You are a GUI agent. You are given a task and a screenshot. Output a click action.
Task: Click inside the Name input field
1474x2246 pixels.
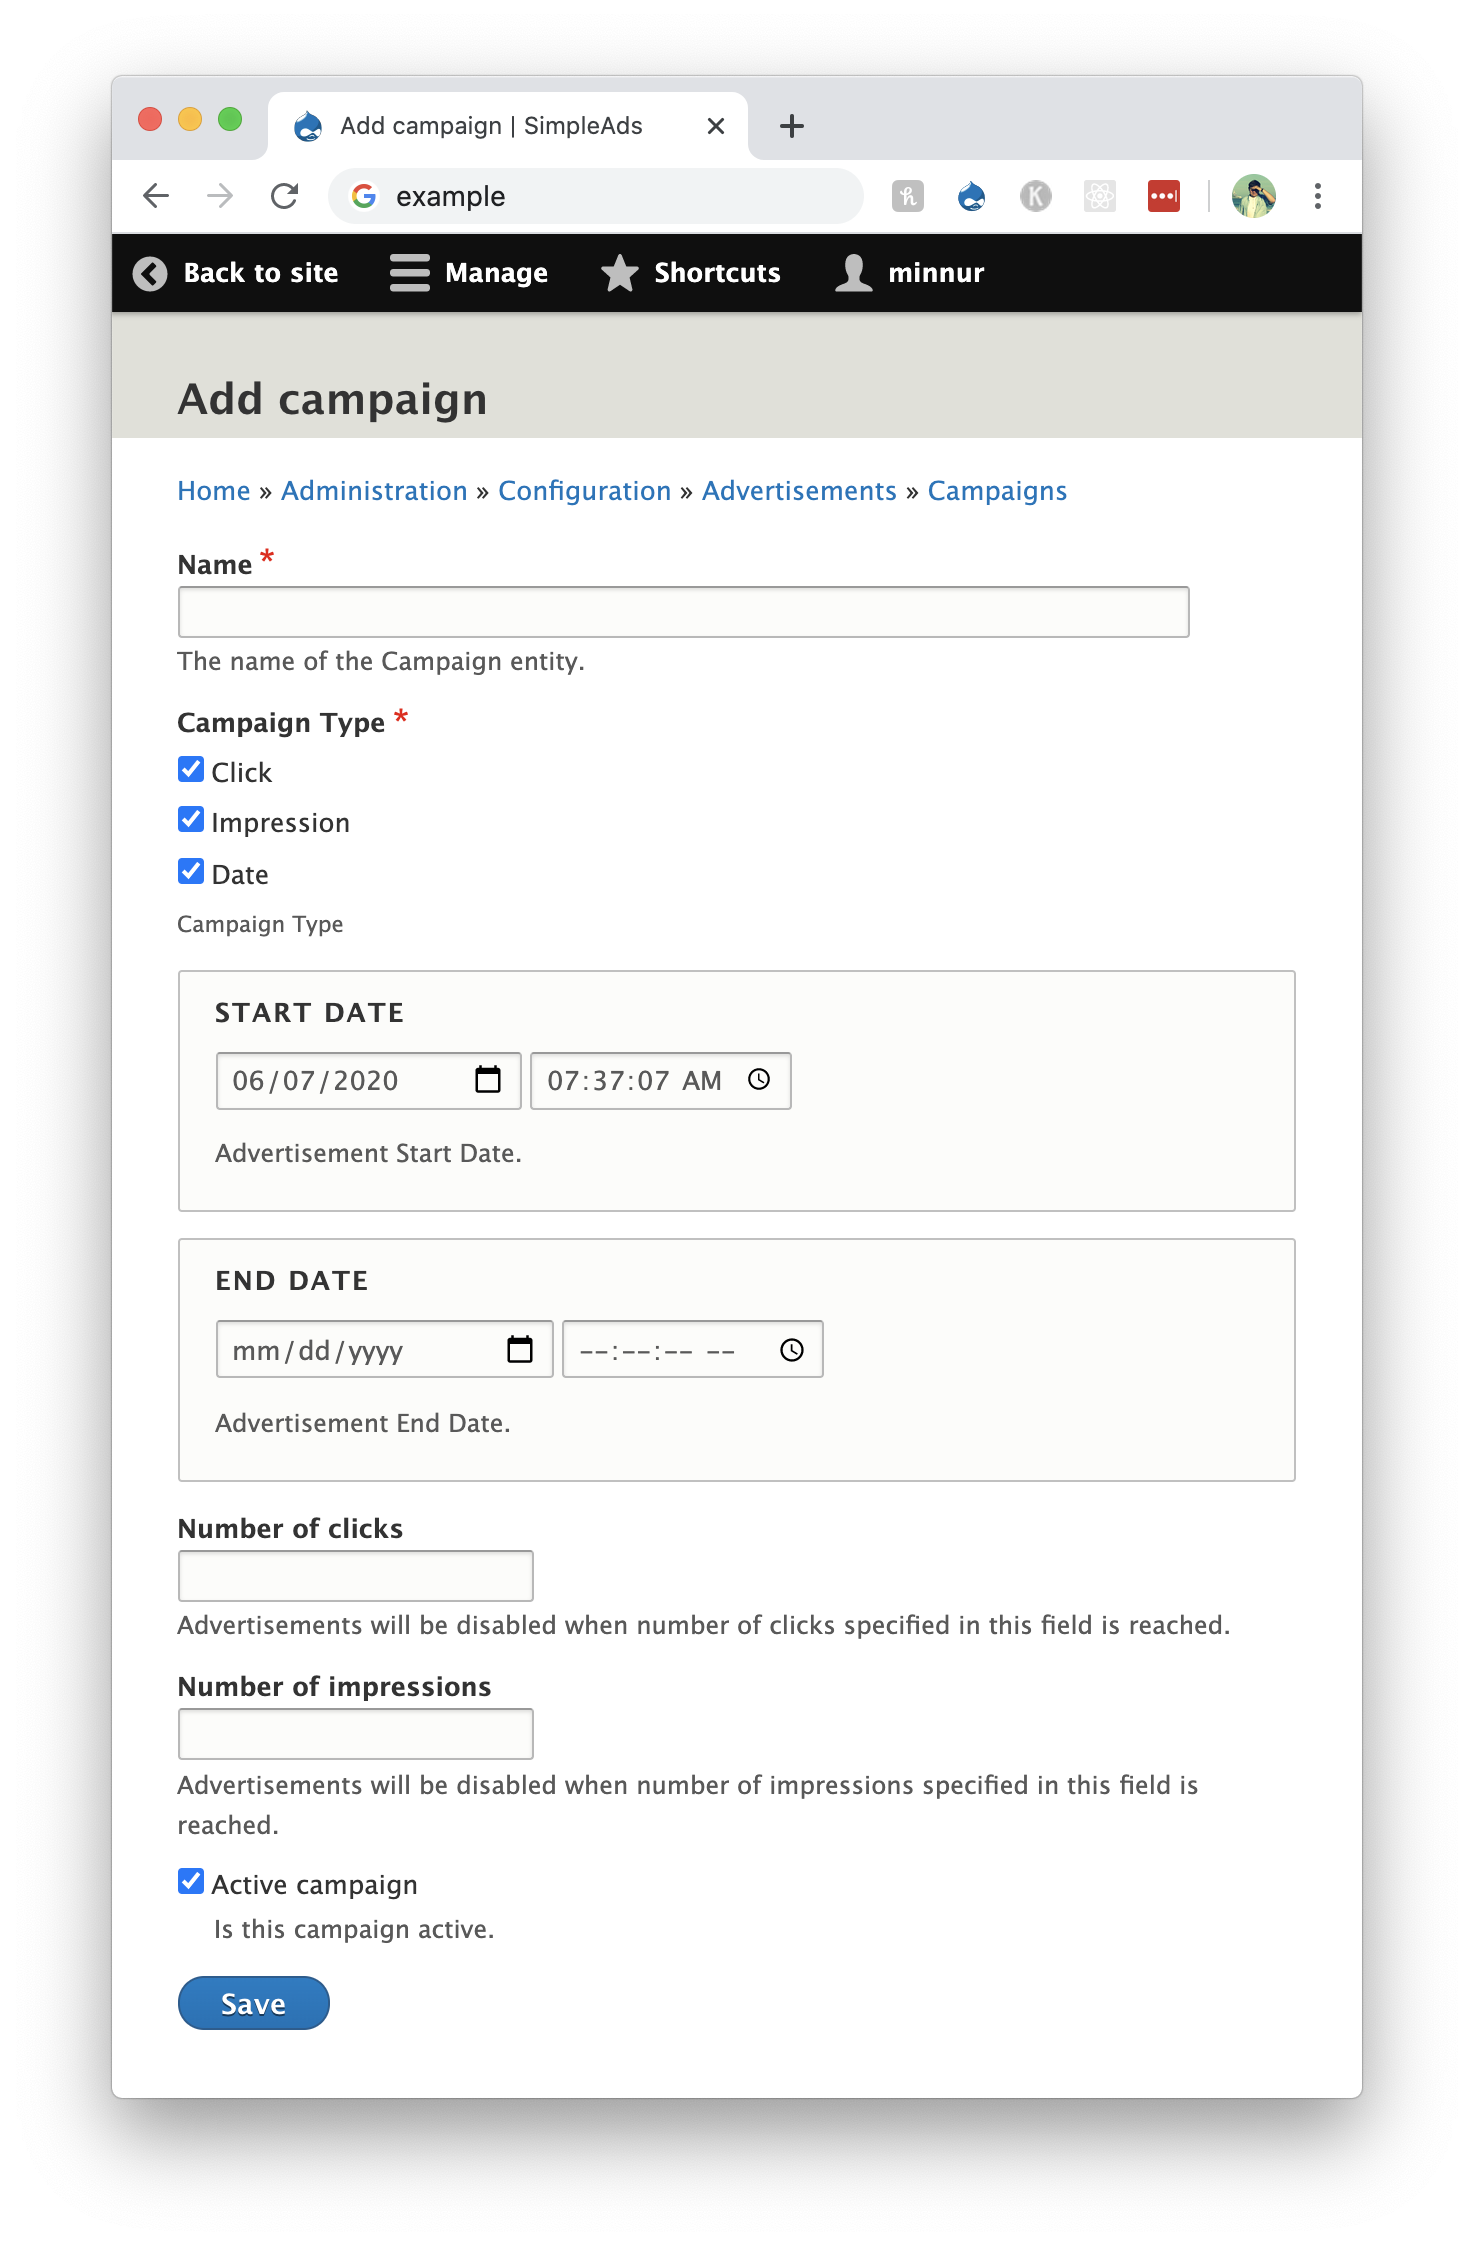(x=683, y=610)
